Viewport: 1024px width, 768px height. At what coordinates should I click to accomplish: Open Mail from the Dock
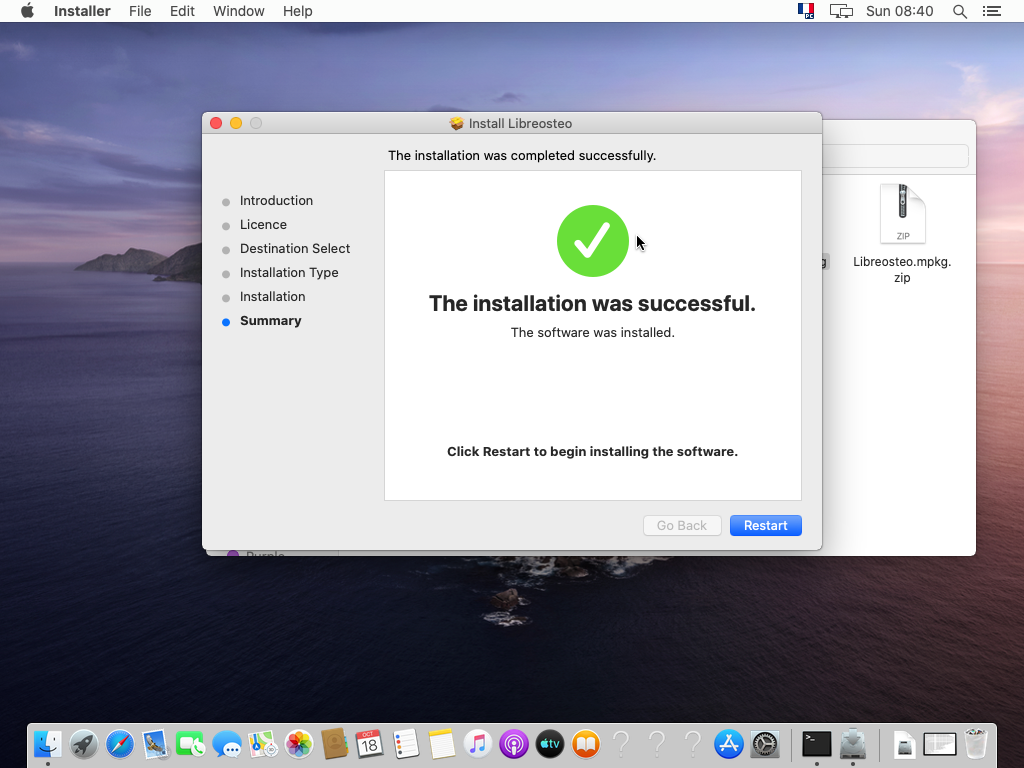155,744
